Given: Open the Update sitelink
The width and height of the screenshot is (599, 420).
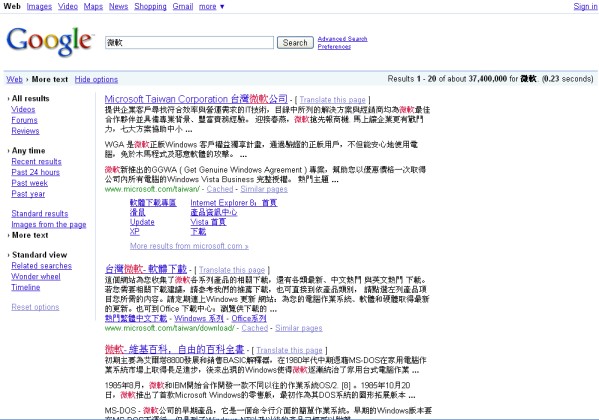Looking at the screenshot, I should click(x=142, y=222).
